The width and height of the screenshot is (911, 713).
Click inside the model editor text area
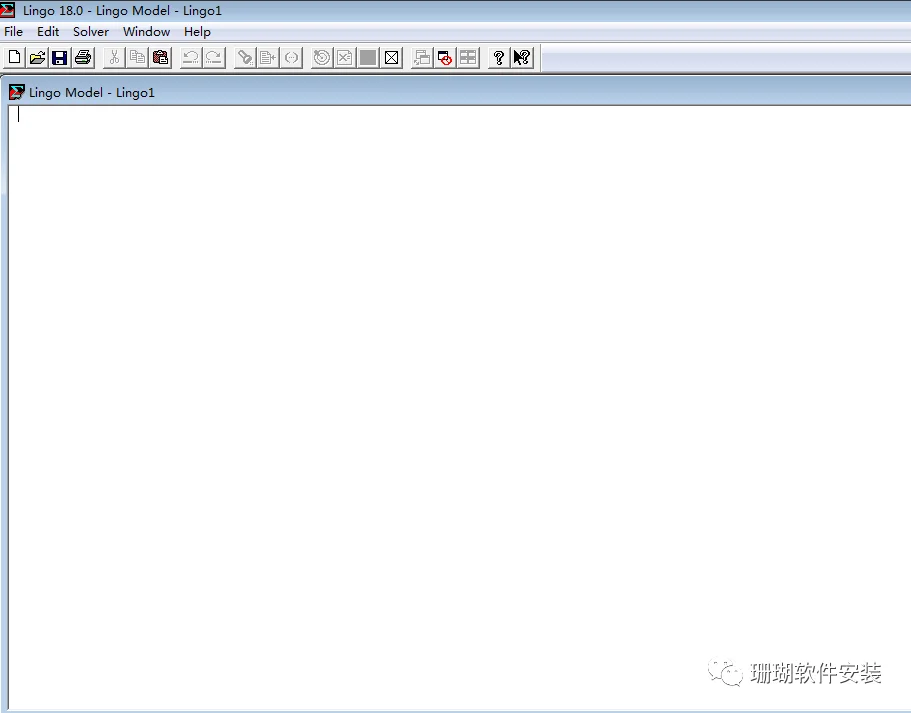[459, 407]
